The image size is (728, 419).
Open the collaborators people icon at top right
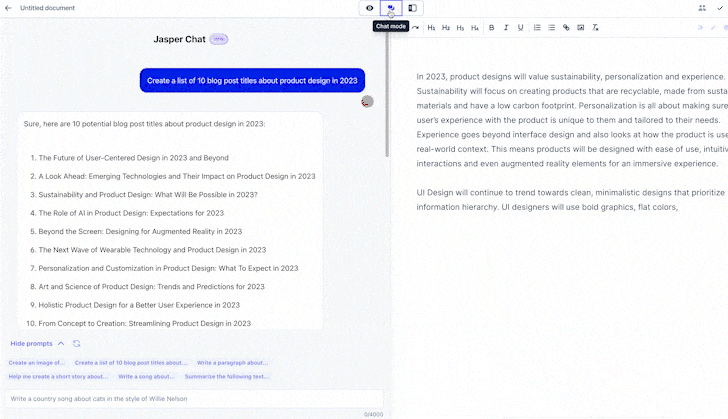click(x=702, y=8)
